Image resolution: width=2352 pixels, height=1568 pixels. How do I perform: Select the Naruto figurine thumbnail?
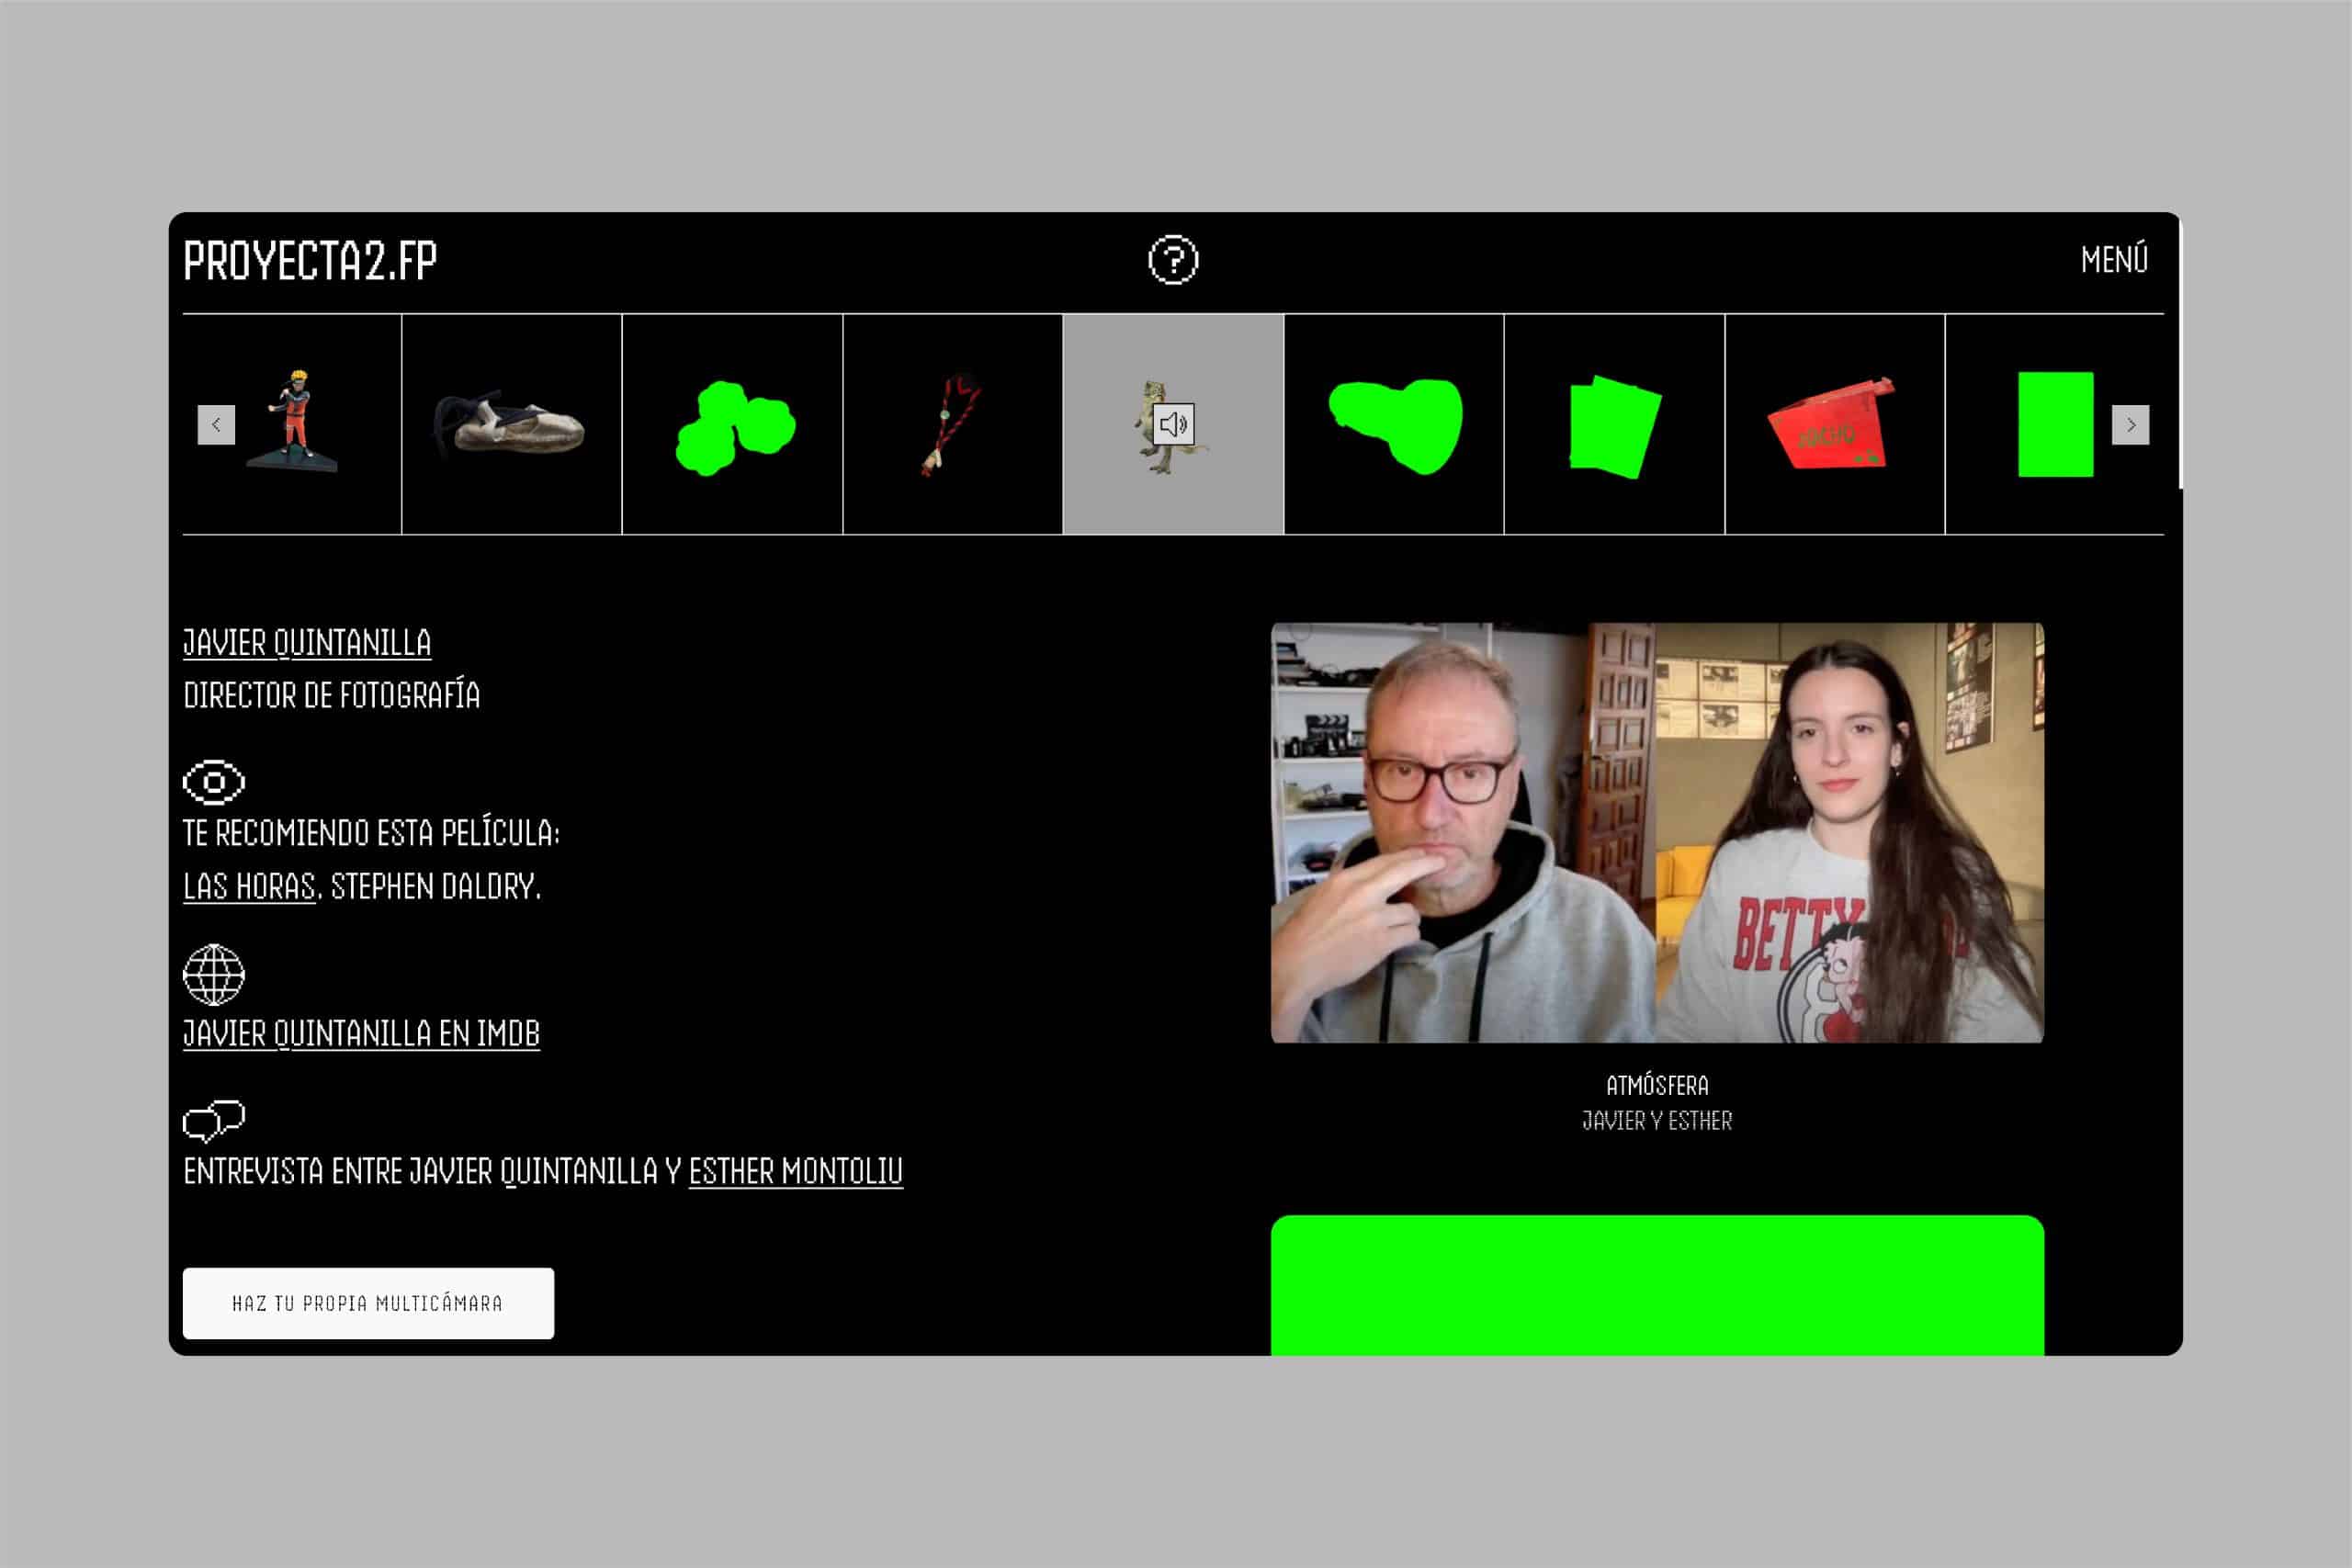coord(293,422)
